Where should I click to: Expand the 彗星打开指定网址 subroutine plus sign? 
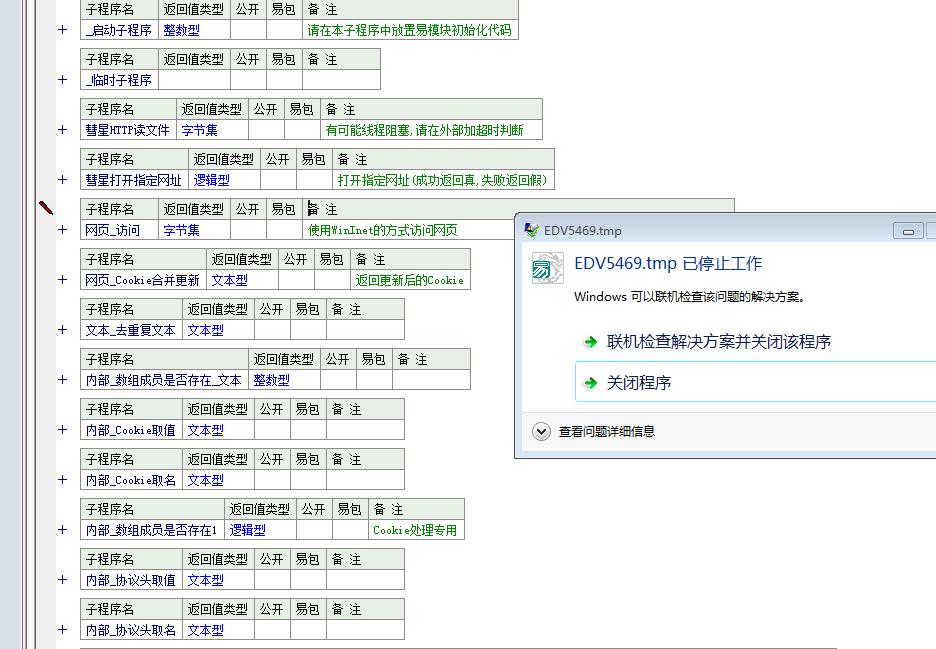[x=63, y=180]
